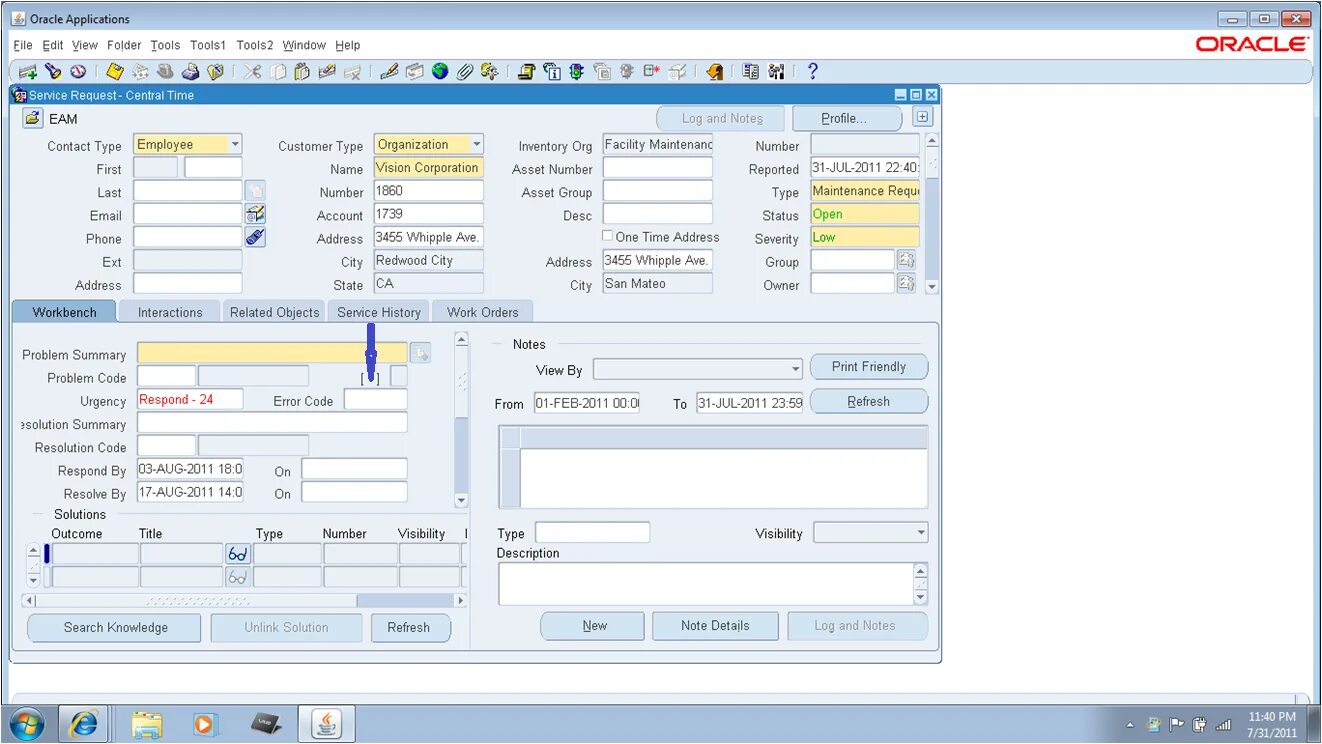
Task: Click the Search Knowledge button
Action: (115, 628)
